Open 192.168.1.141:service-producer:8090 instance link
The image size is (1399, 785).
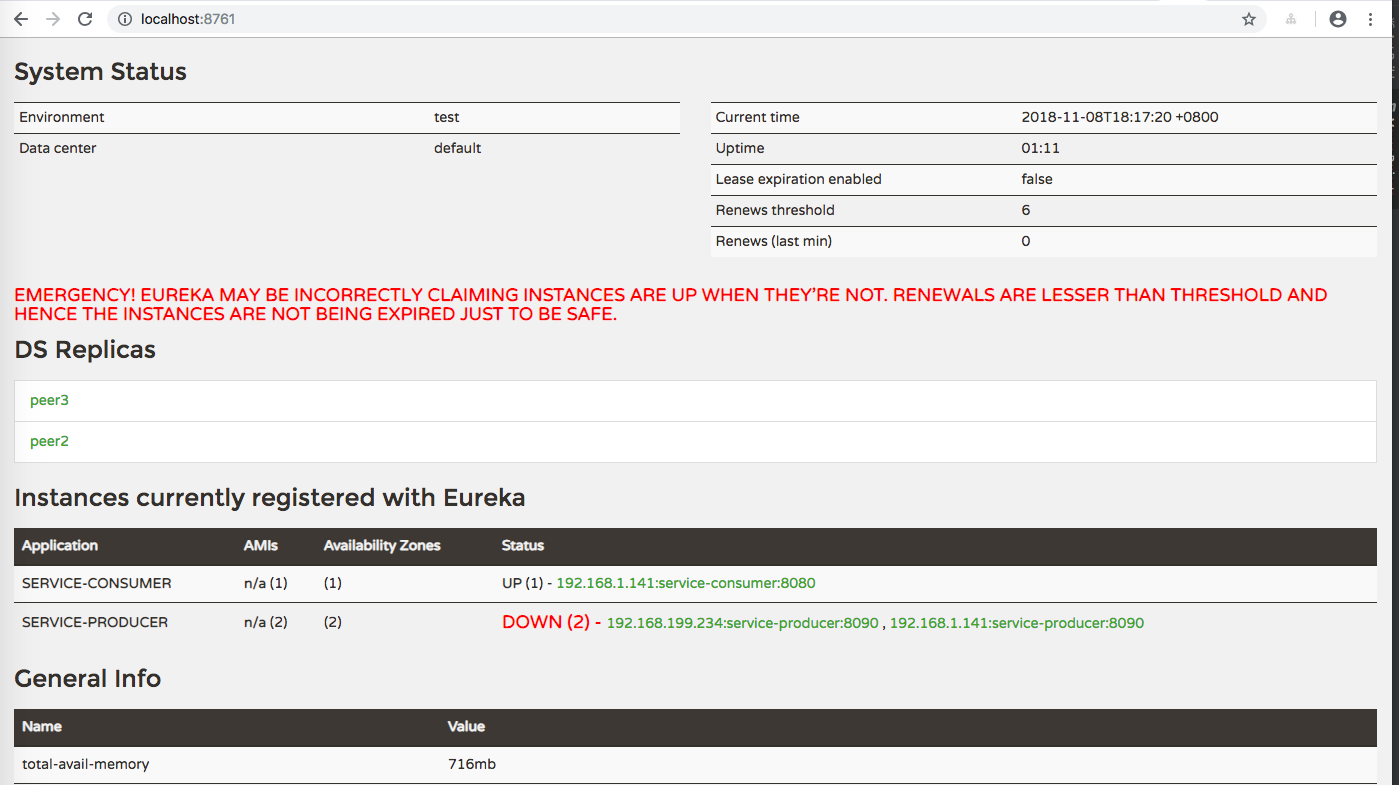tap(1017, 623)
